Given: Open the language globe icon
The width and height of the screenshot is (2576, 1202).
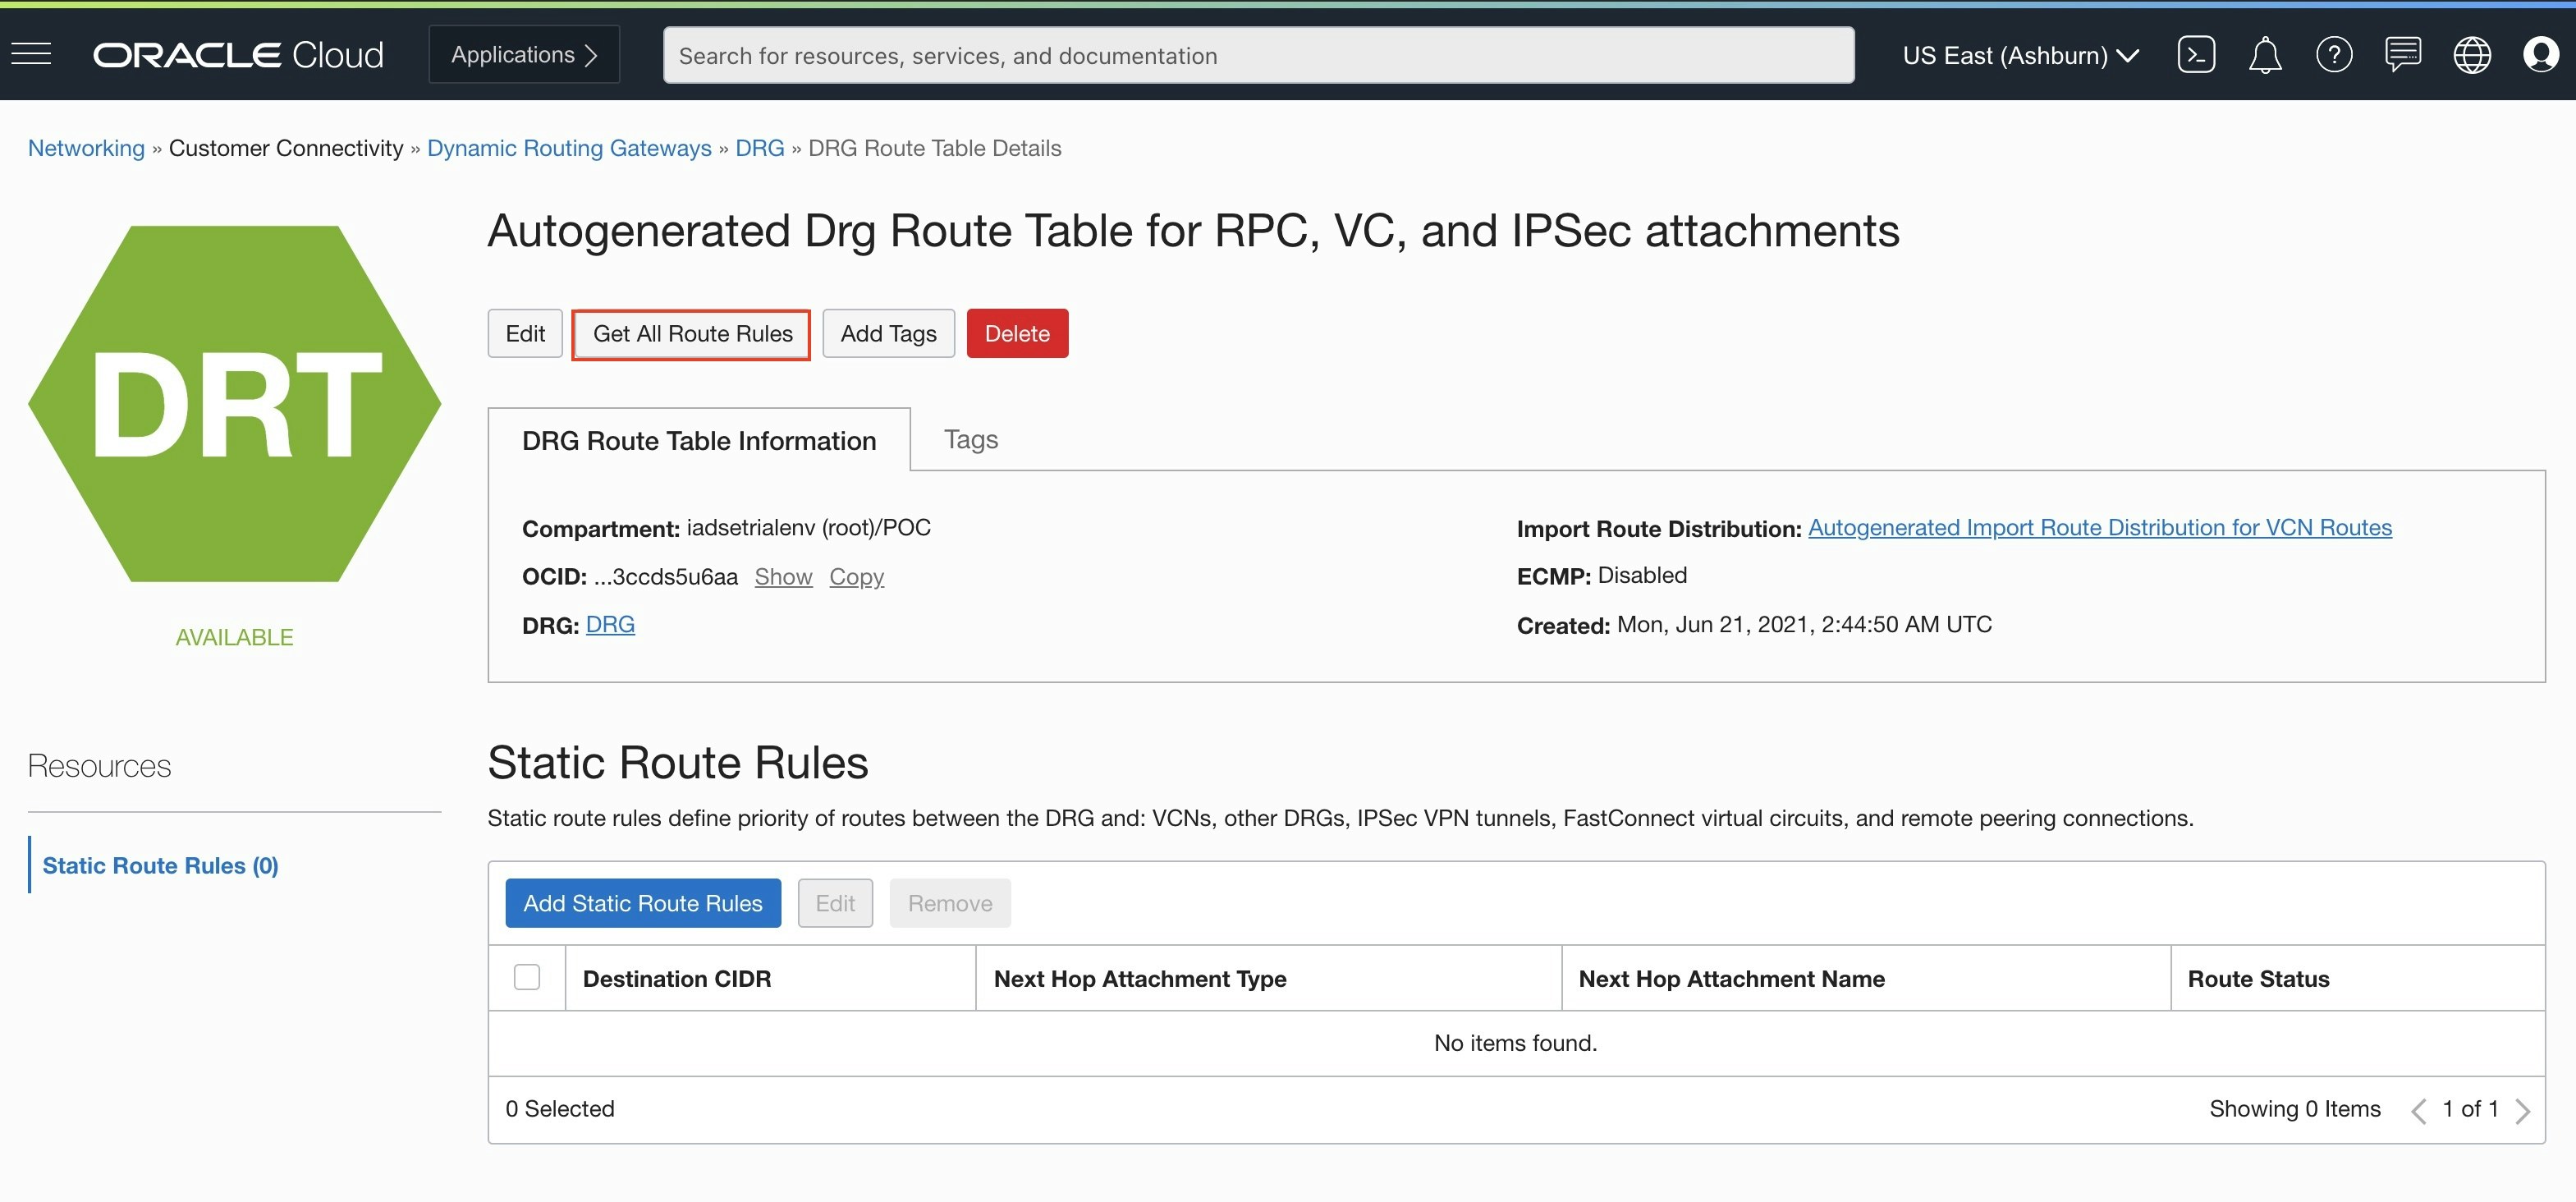Looking at the screenshot, I should pos(2472,55).
